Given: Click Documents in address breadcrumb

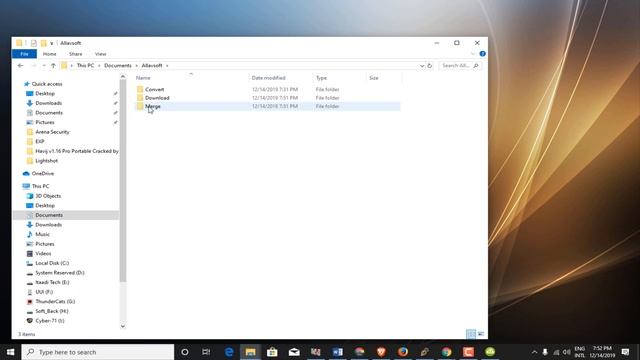Looking at the screenshot, I should 118,65.
